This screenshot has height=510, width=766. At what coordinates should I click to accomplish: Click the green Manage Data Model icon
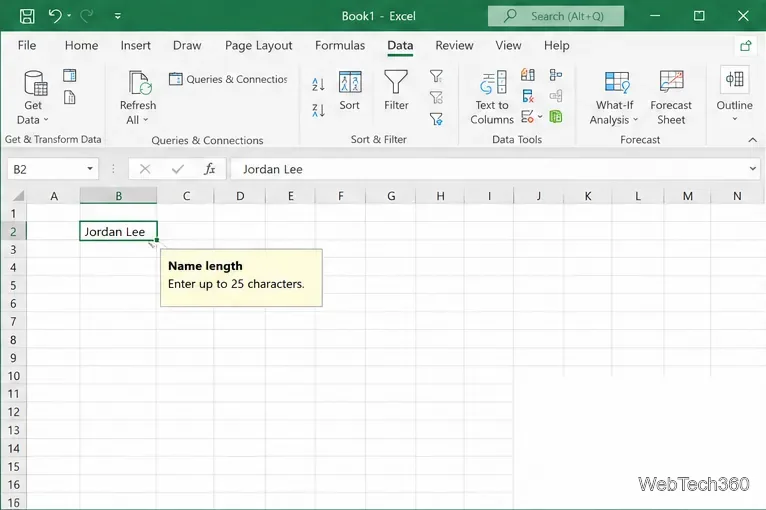556,117
